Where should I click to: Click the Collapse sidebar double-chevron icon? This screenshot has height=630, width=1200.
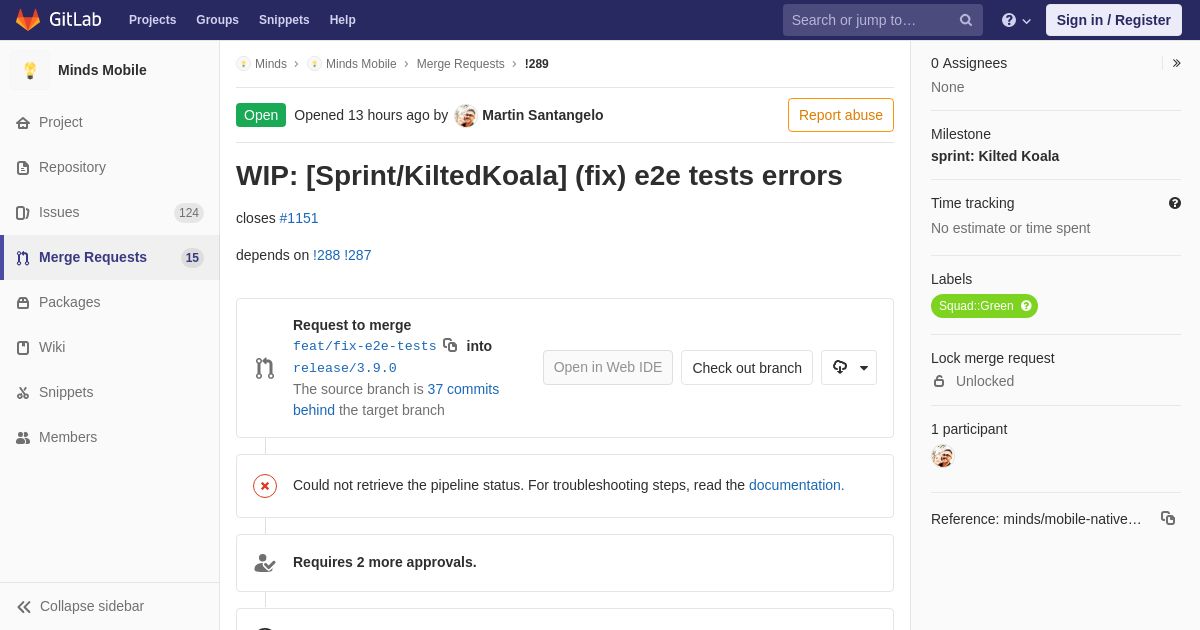pyautogui.click(x=24, y=607)
